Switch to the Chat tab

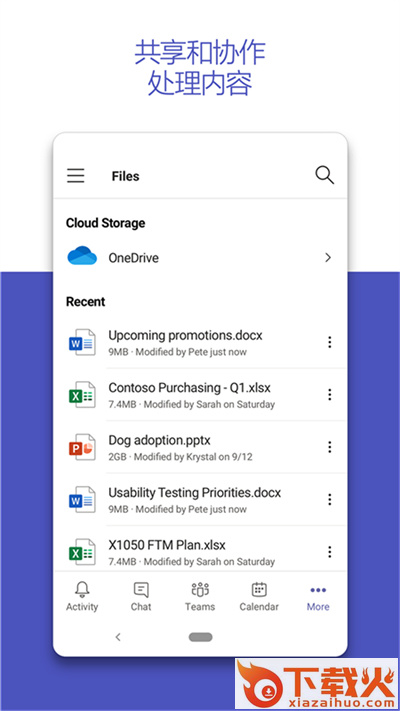(x=141, y=597)
